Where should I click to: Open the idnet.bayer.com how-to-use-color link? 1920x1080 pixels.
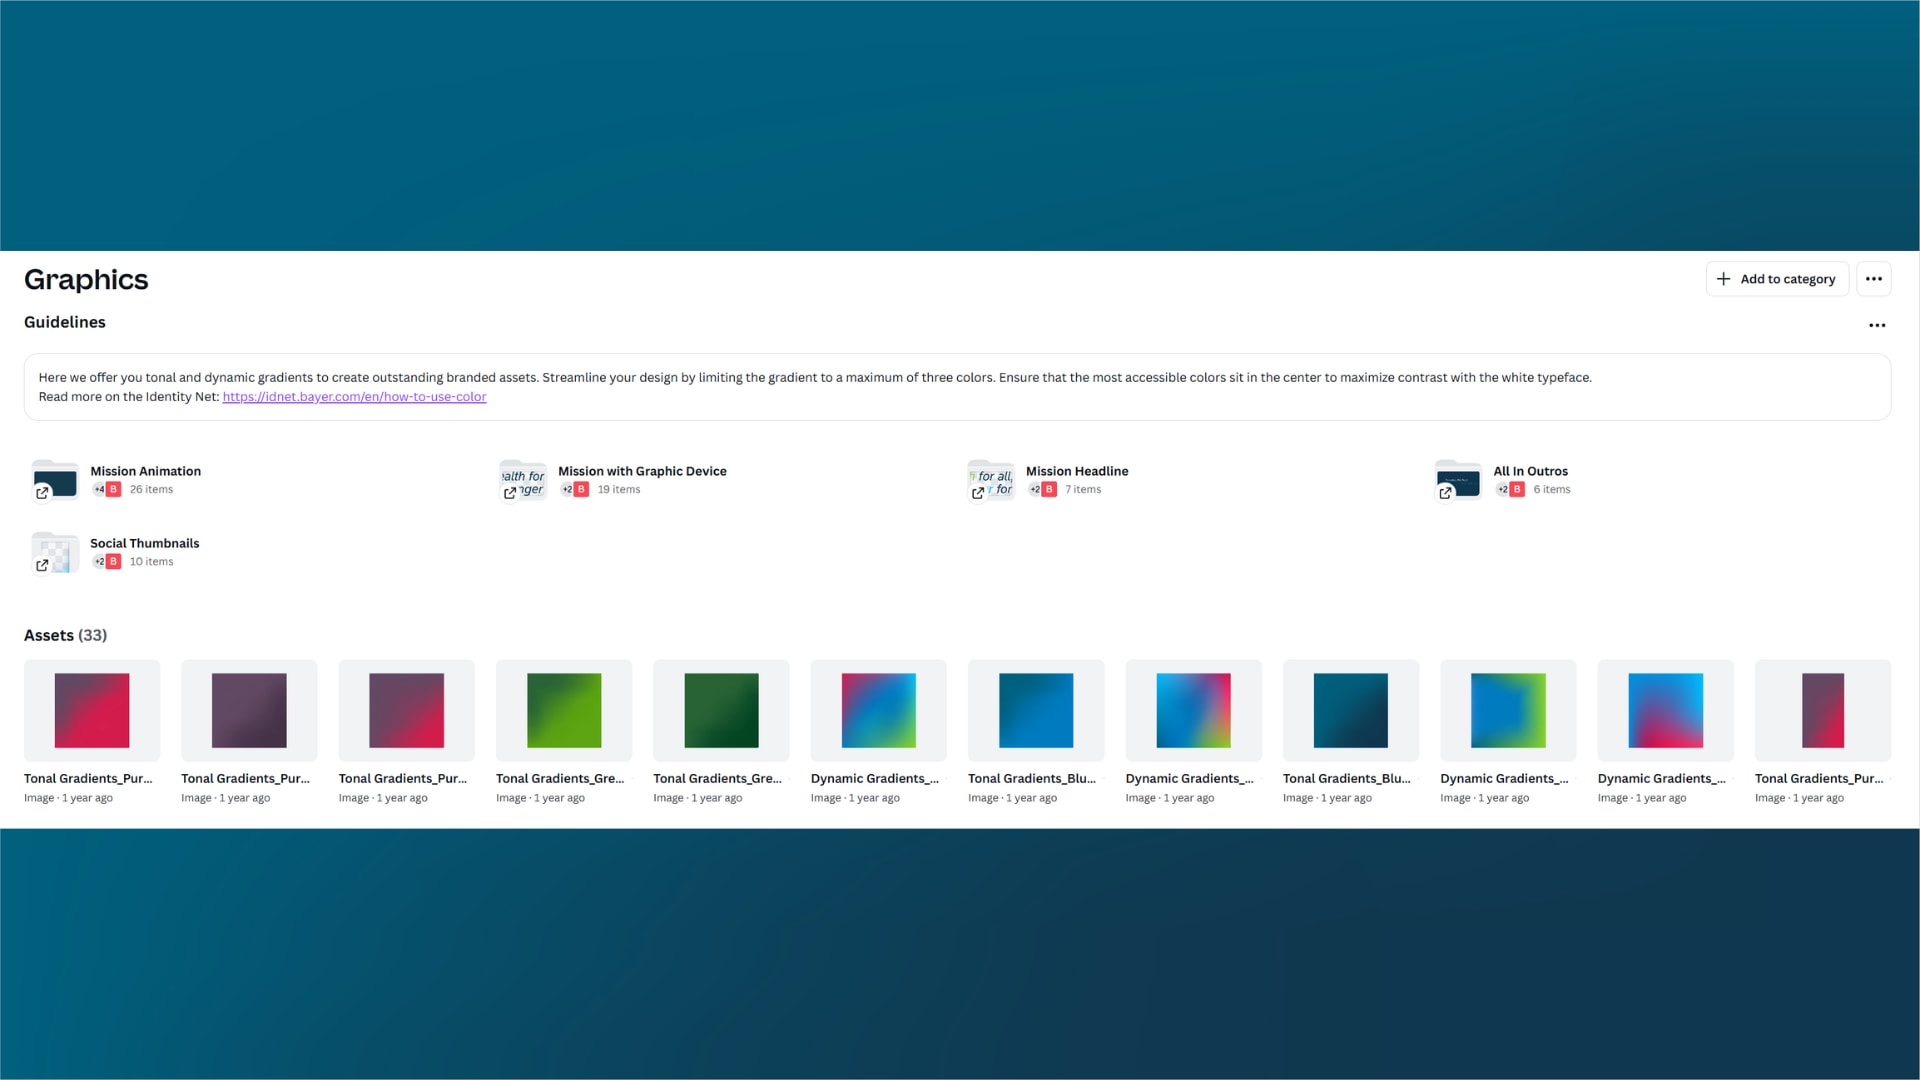[354, 397]
